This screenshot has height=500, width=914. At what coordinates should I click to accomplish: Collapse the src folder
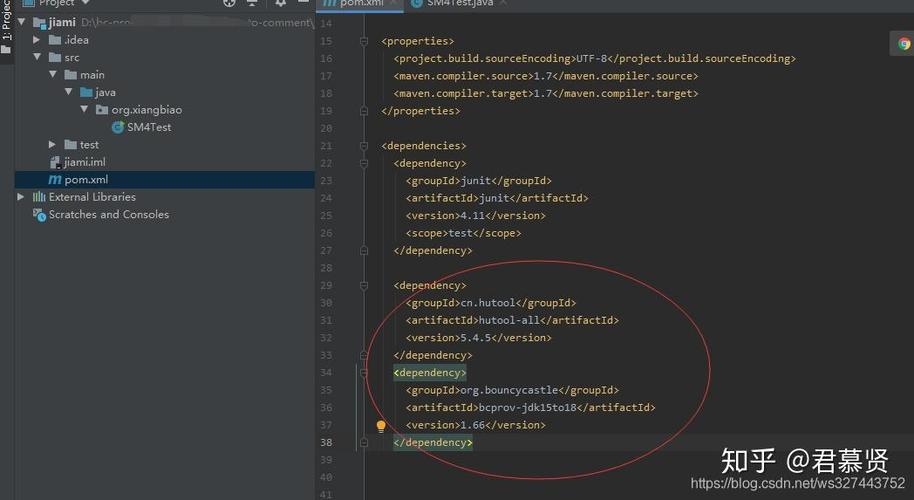[x=37, y=57]
